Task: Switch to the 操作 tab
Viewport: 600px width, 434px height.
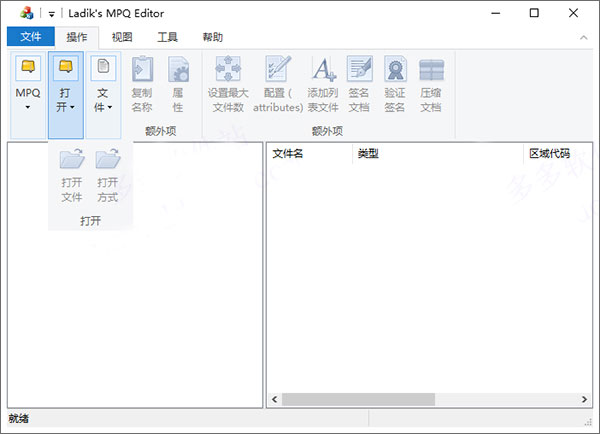Action: (x=77, y=37)
